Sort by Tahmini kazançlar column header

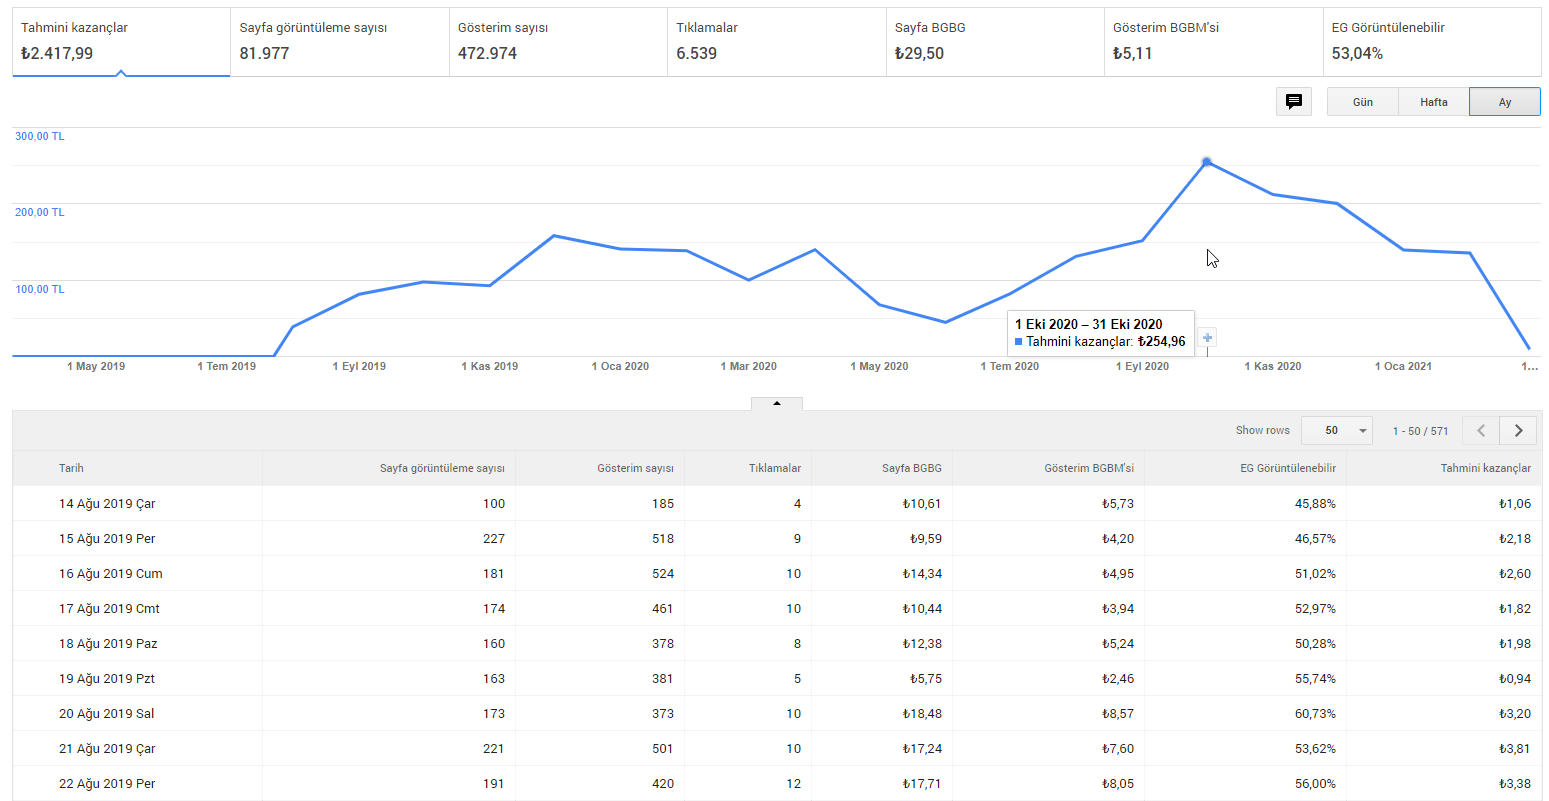coord(1485,468)
